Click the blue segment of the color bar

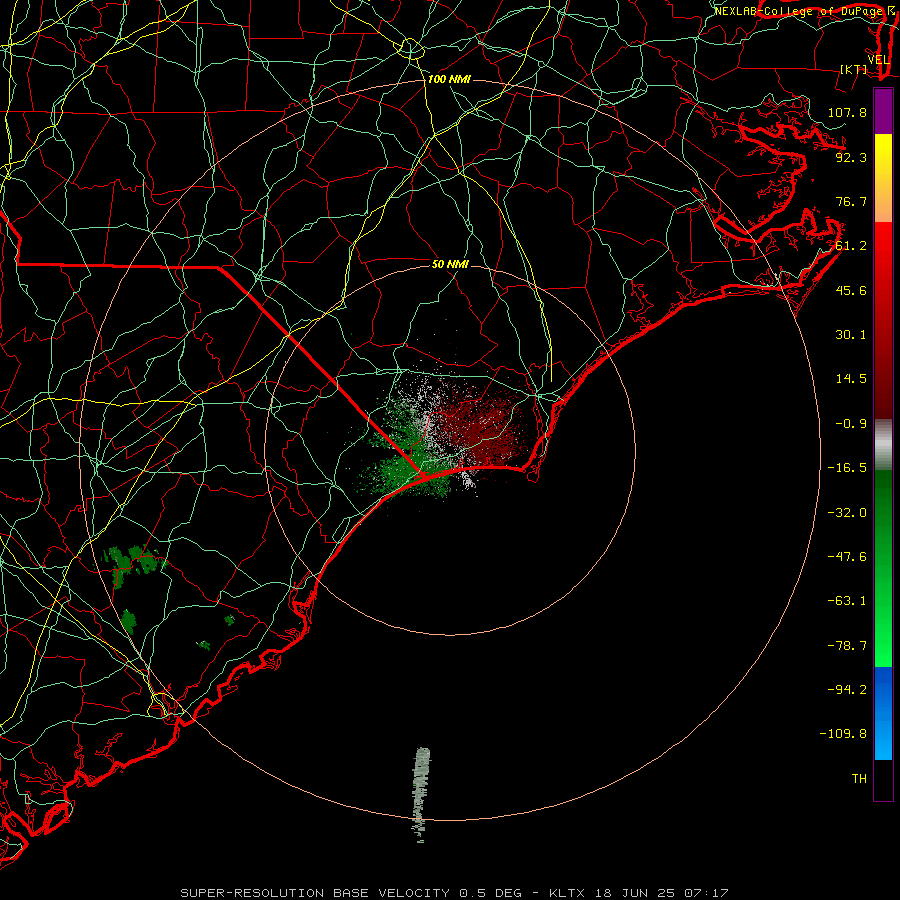tap(883, 713)
